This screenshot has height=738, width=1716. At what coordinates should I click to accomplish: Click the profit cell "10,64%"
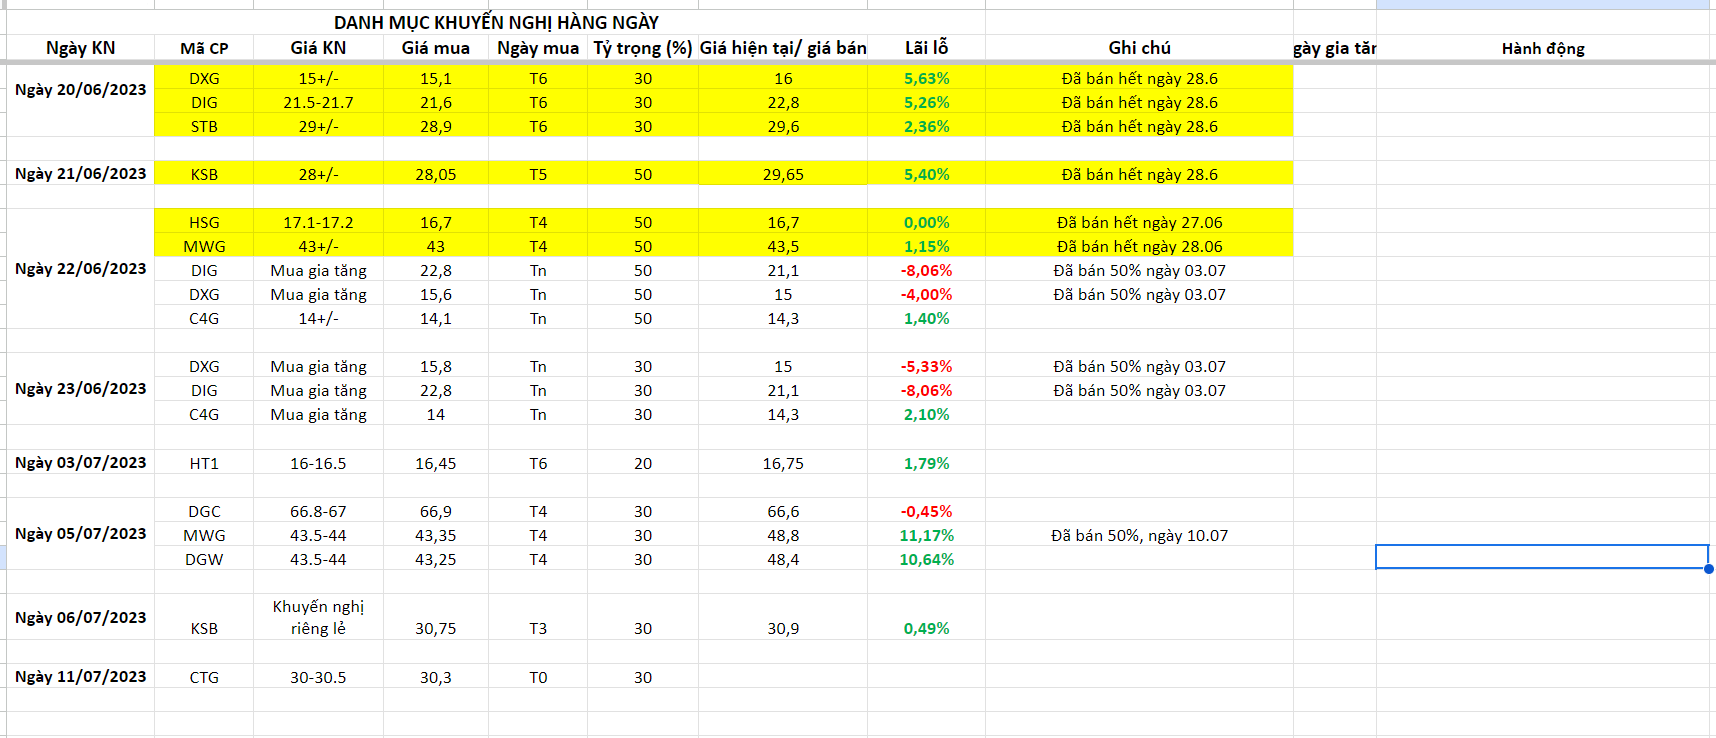pyautogui.click(x=927, y=559)
